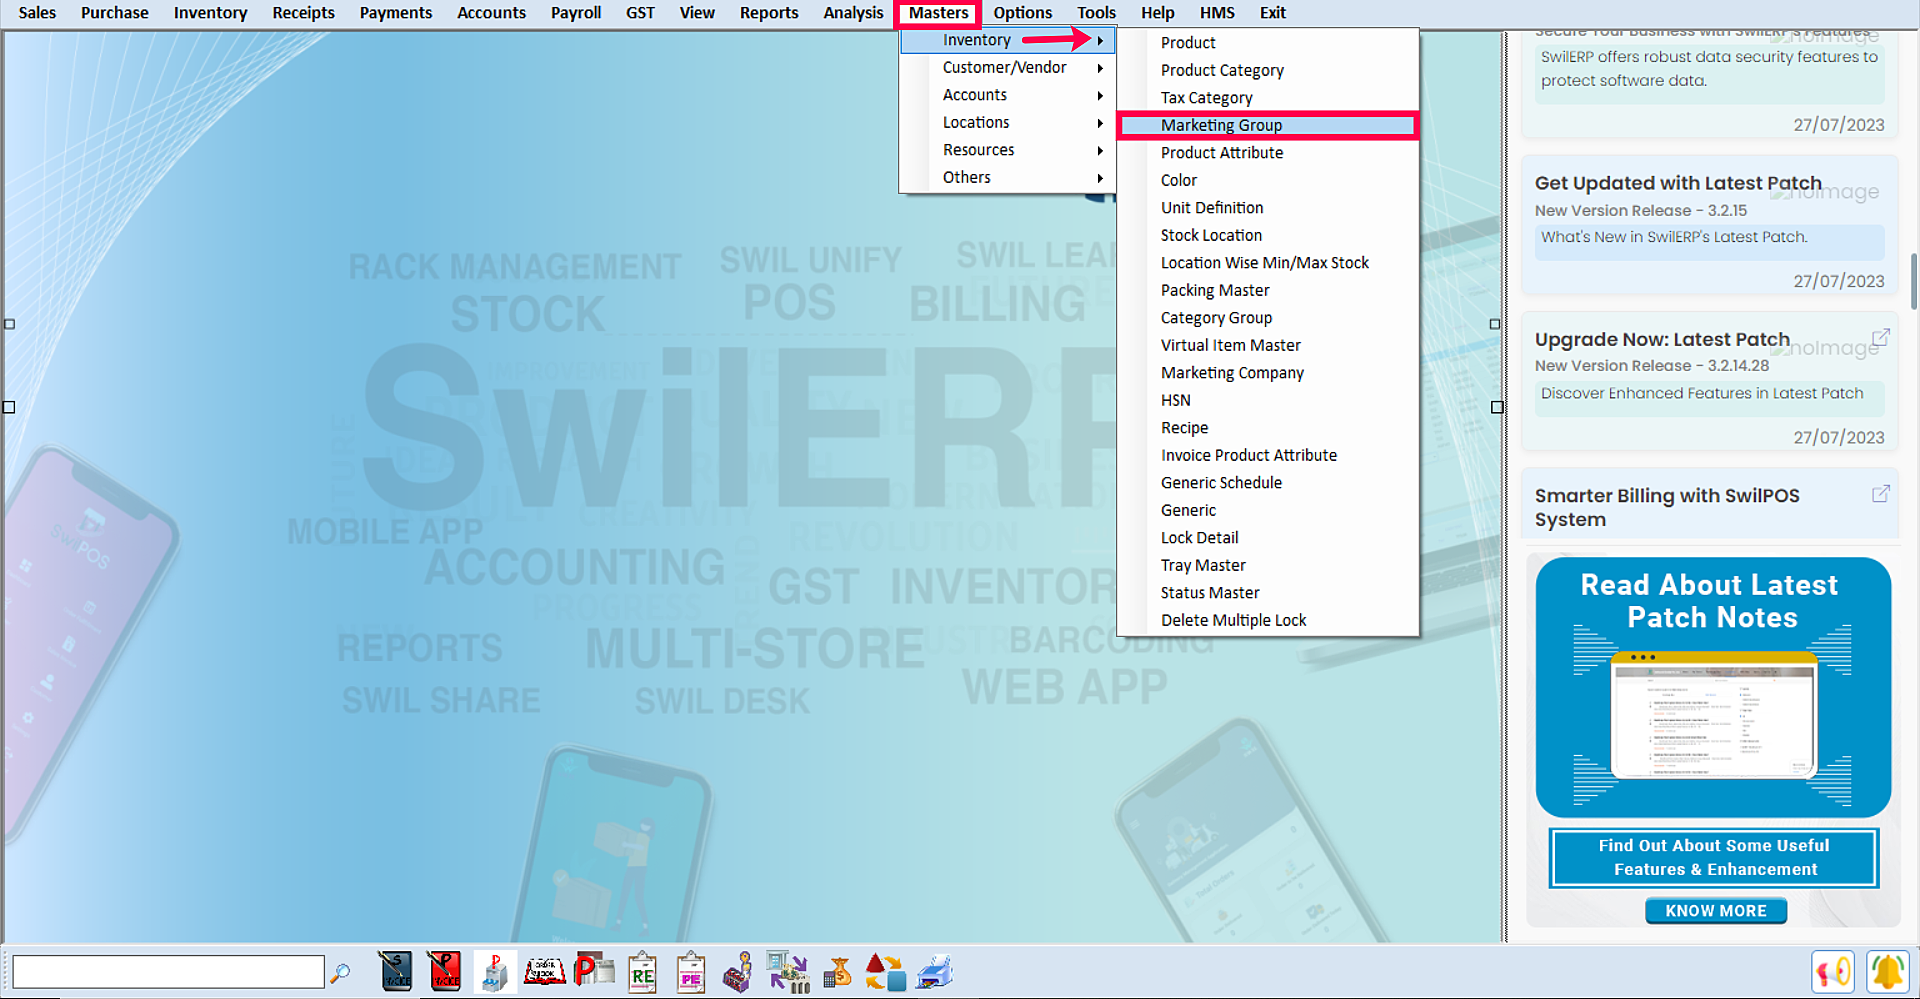Select Product Attribute entry
The image size is (1920, 999).
tap(1267, 153)
